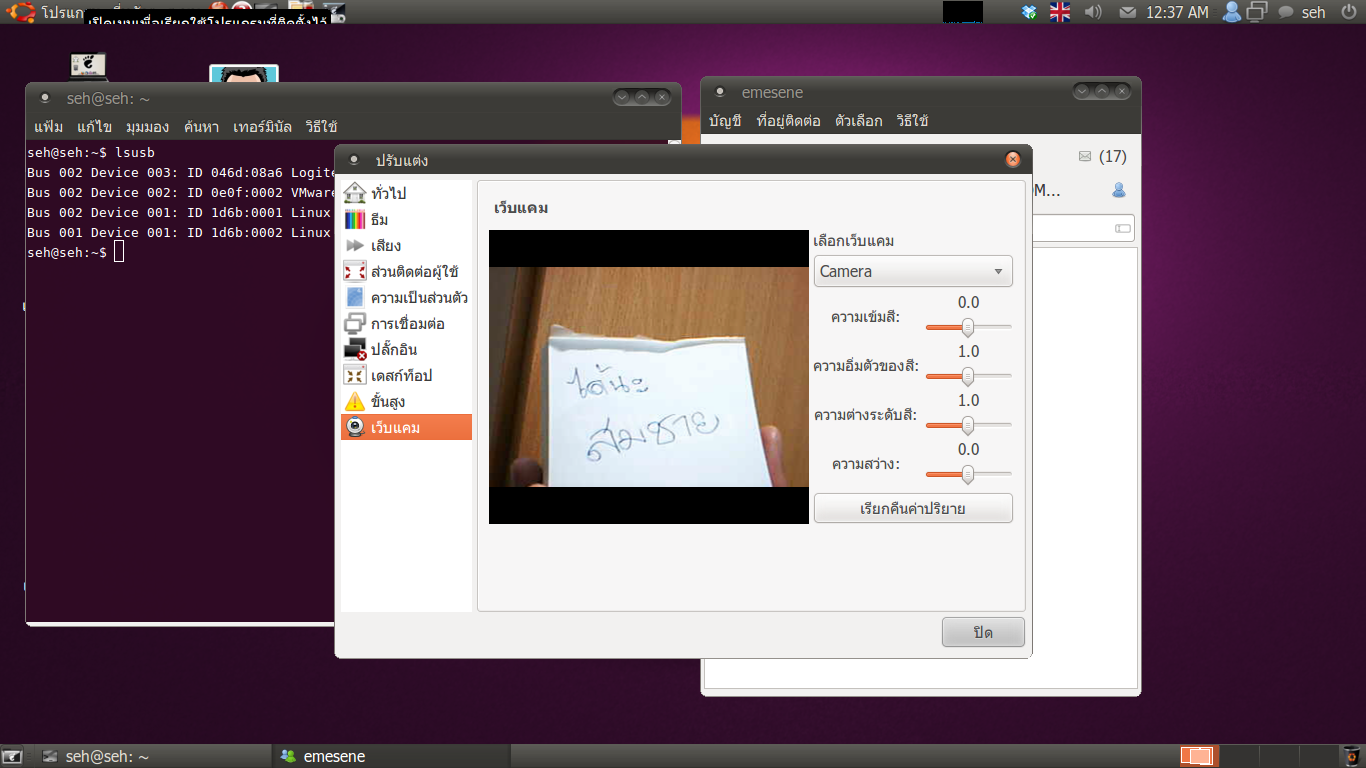Image resolution: width=1366 pixels, height=768 pixels.
Task: Click the blue person icon in top panel
Action: click(1232, 12)
